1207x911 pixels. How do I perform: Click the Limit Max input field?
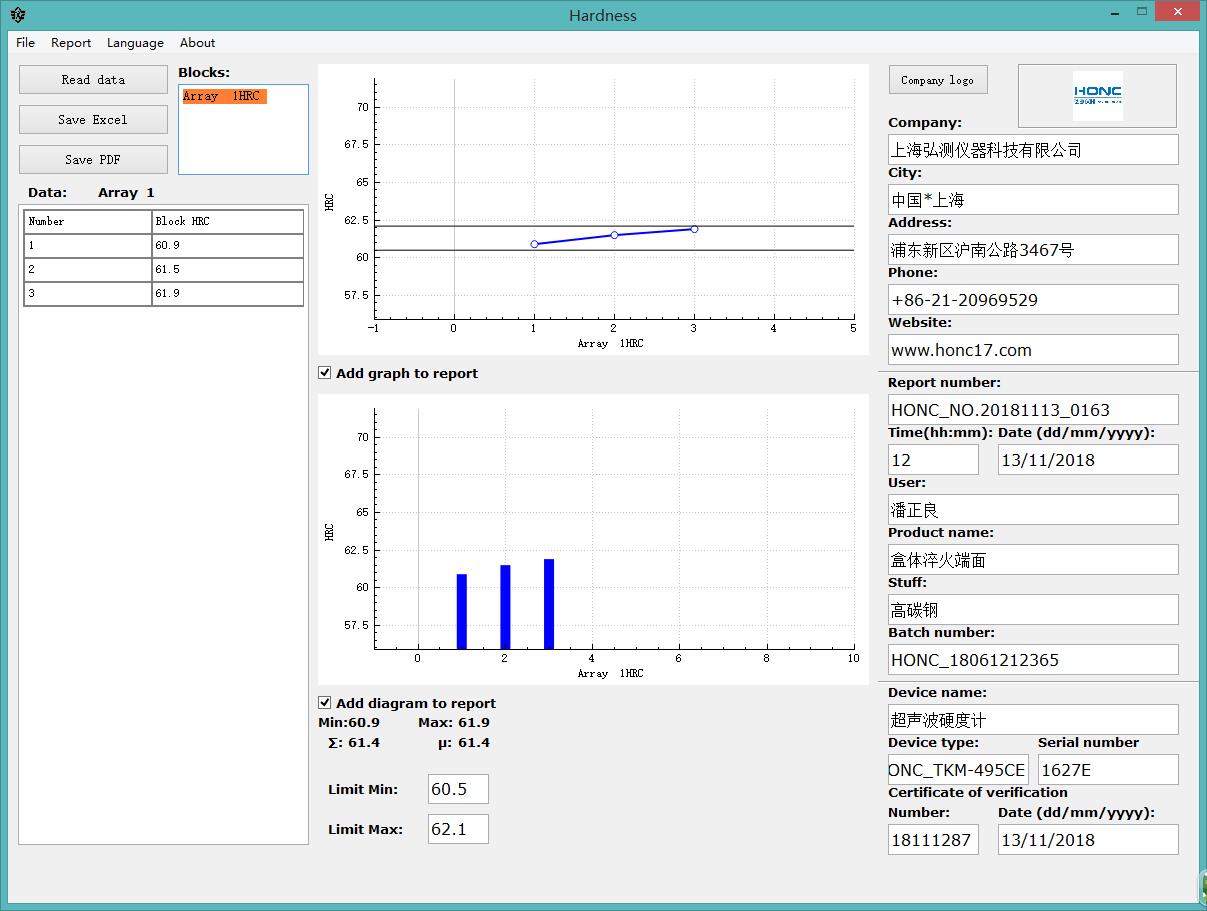458,829
